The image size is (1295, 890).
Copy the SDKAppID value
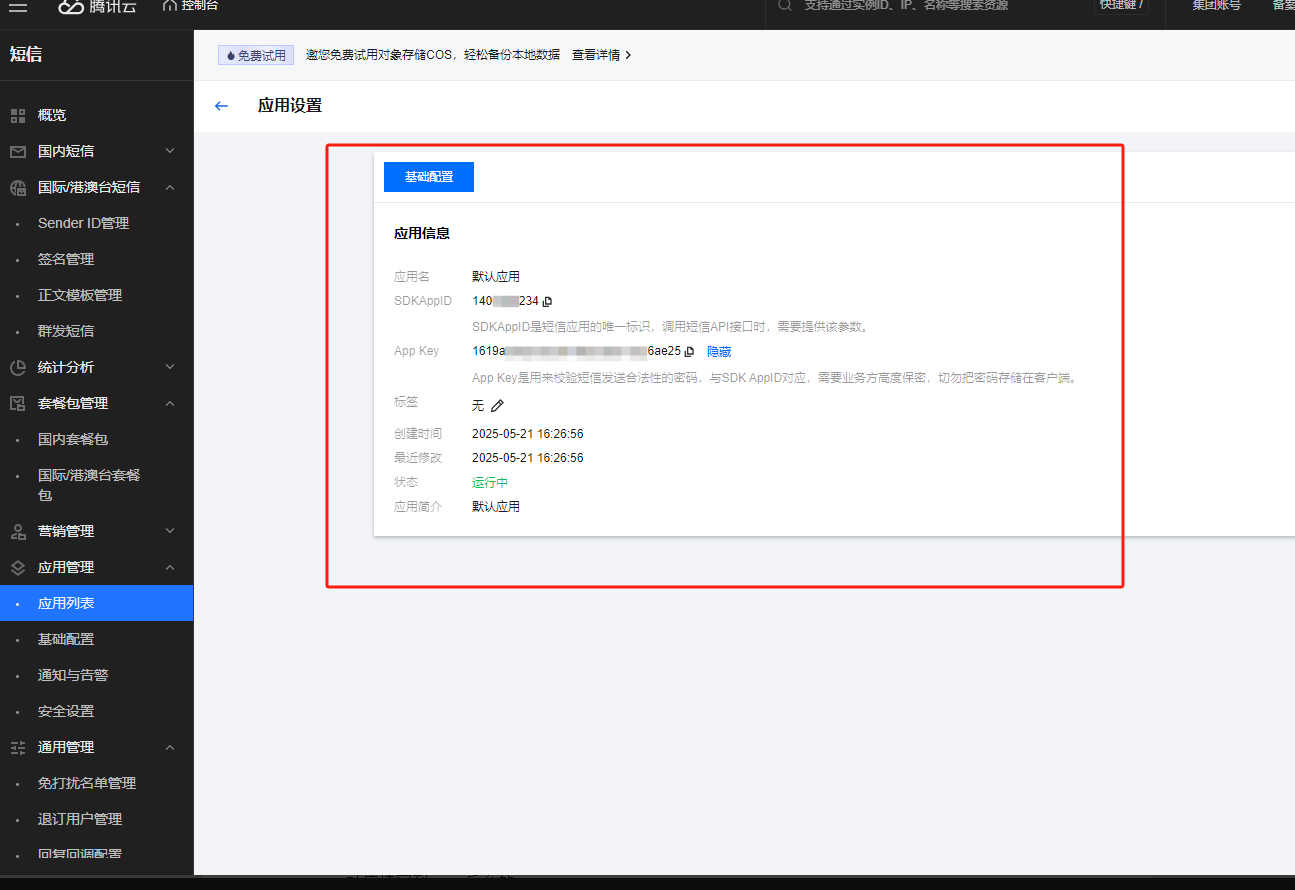tap(547, 301)
